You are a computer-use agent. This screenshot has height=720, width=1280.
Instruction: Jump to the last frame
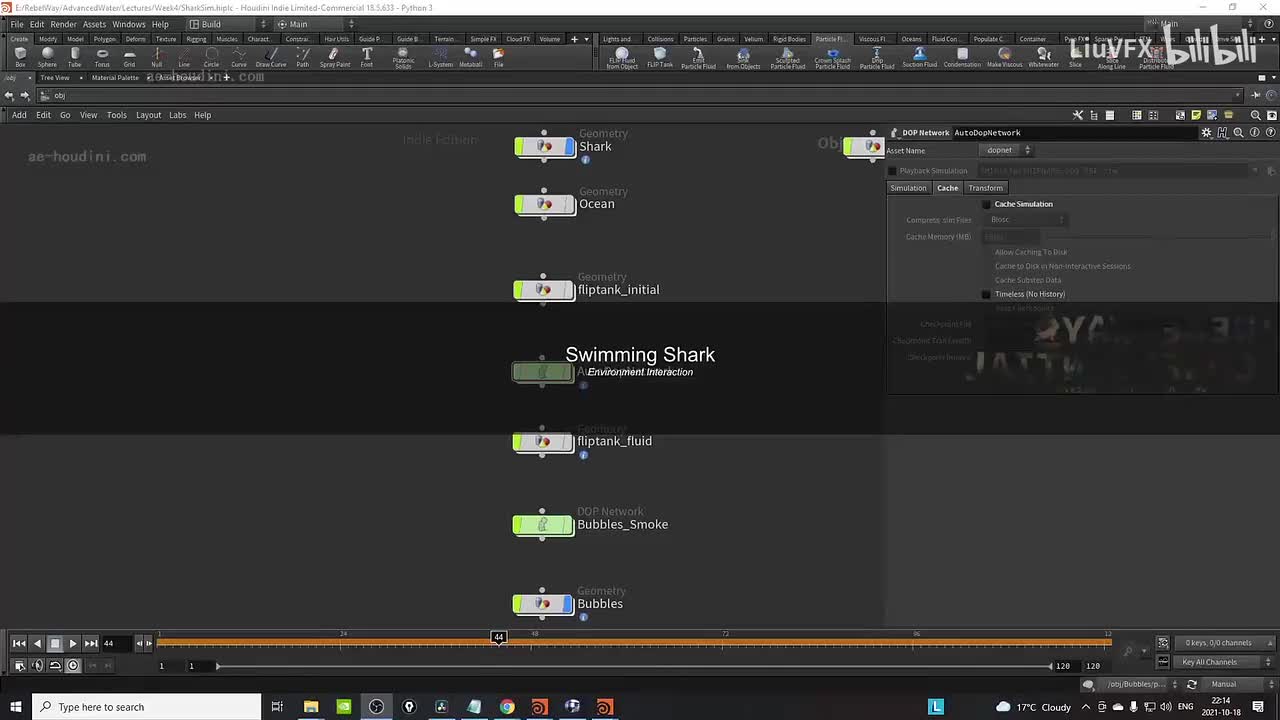click(91, 643)
